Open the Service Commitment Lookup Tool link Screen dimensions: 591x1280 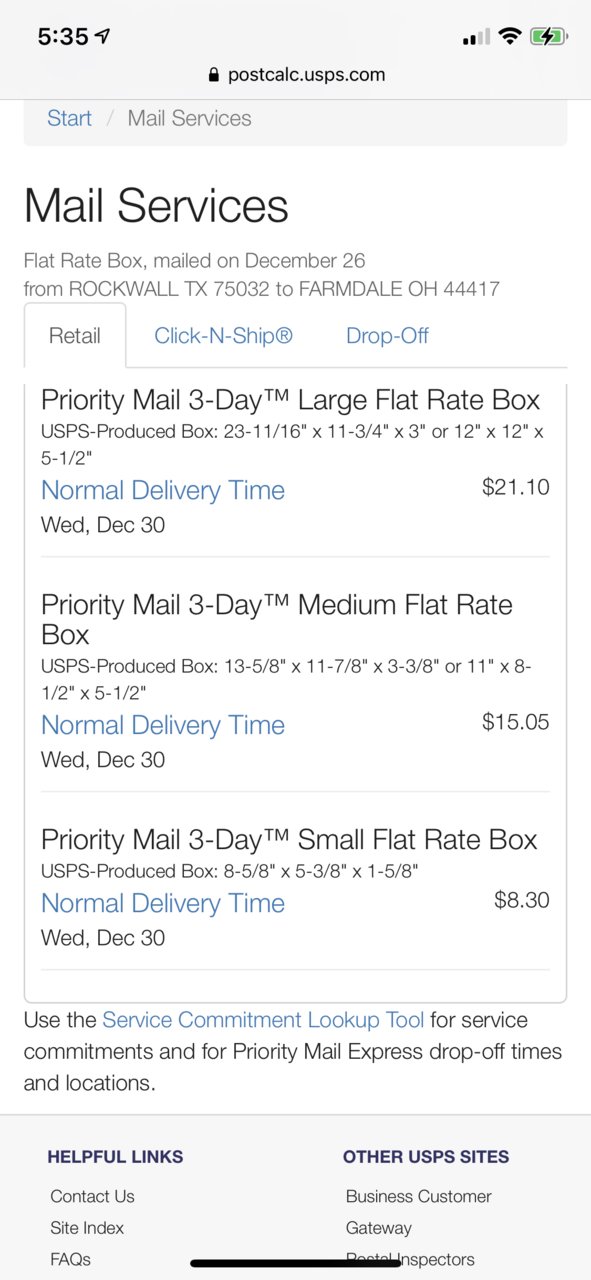(263, 1020)
